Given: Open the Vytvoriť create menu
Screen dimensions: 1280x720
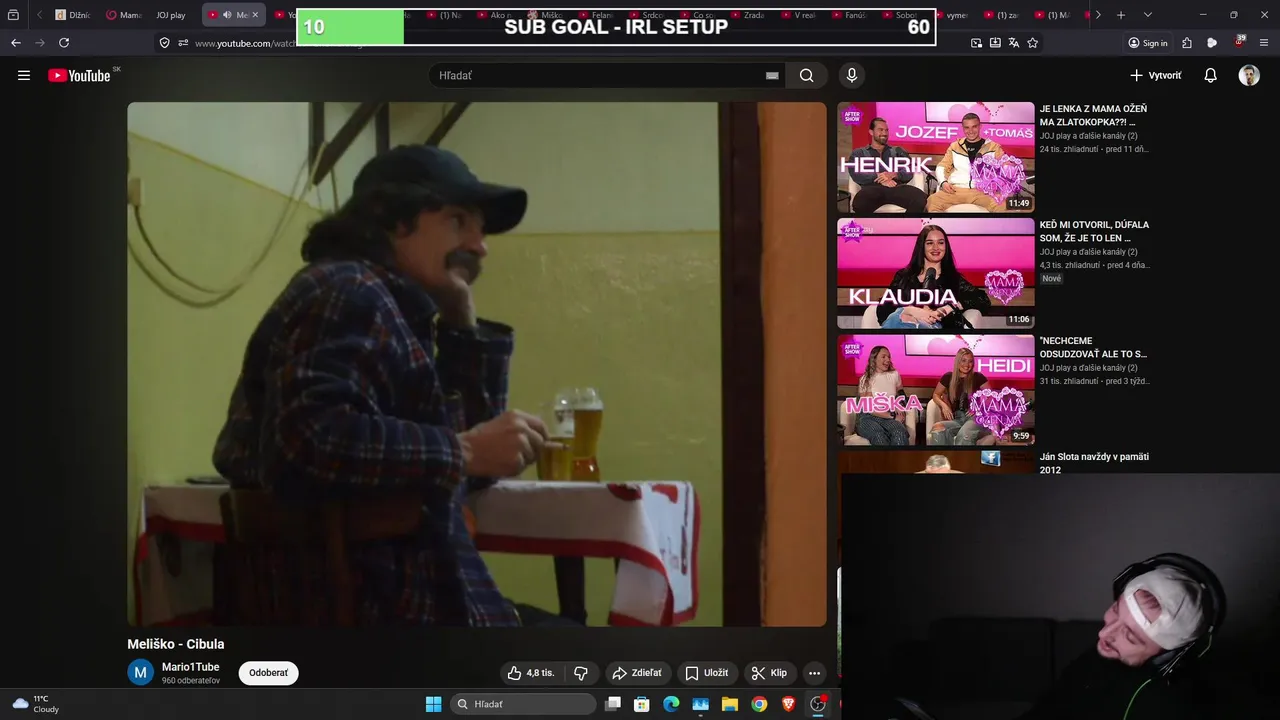Looking at the screenshot, I should 1155,75.
